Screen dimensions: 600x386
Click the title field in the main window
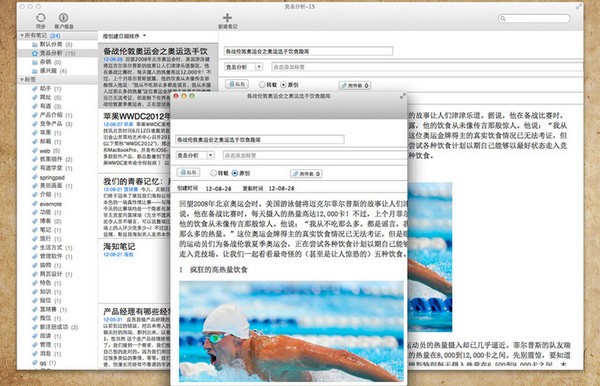pos(308,51)
